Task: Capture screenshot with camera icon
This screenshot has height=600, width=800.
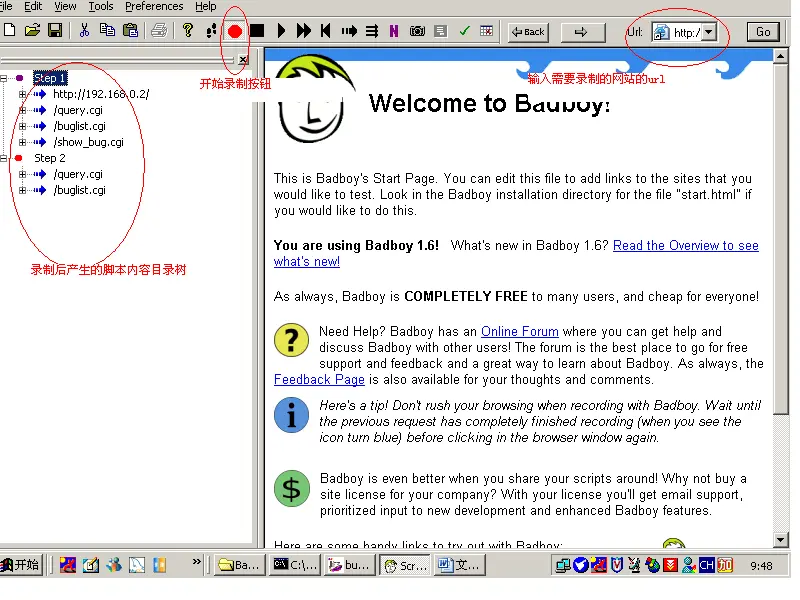Action: coord(417,32)
